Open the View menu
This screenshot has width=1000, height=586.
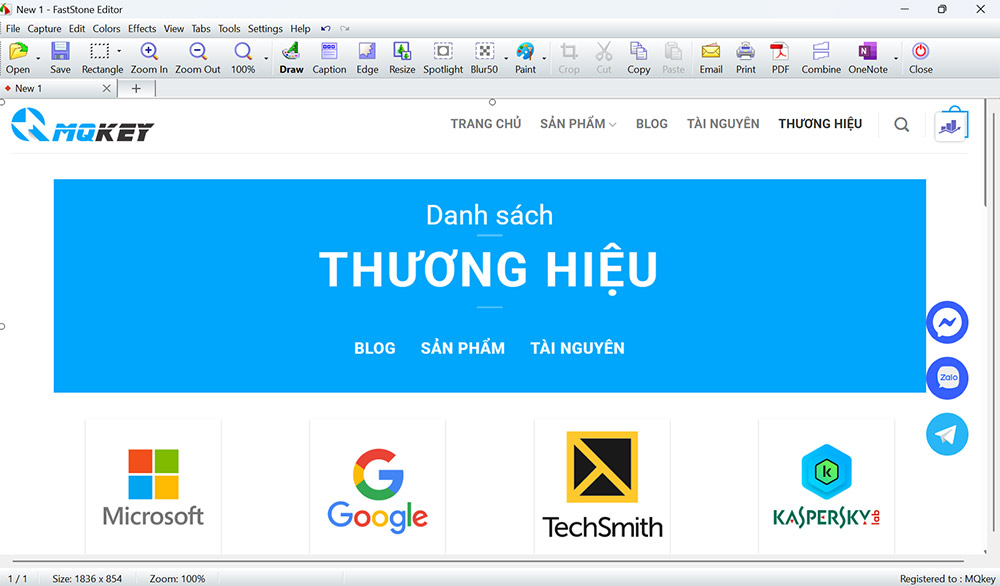coord(173,29)
